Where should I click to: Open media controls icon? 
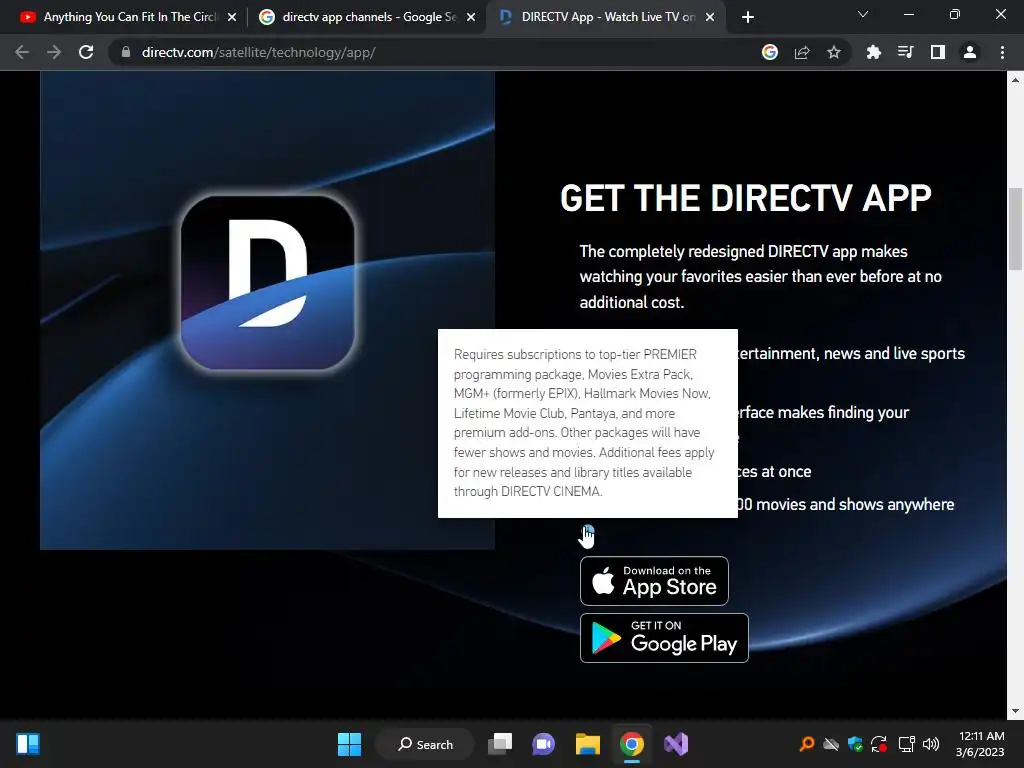(x=905, y=52)
